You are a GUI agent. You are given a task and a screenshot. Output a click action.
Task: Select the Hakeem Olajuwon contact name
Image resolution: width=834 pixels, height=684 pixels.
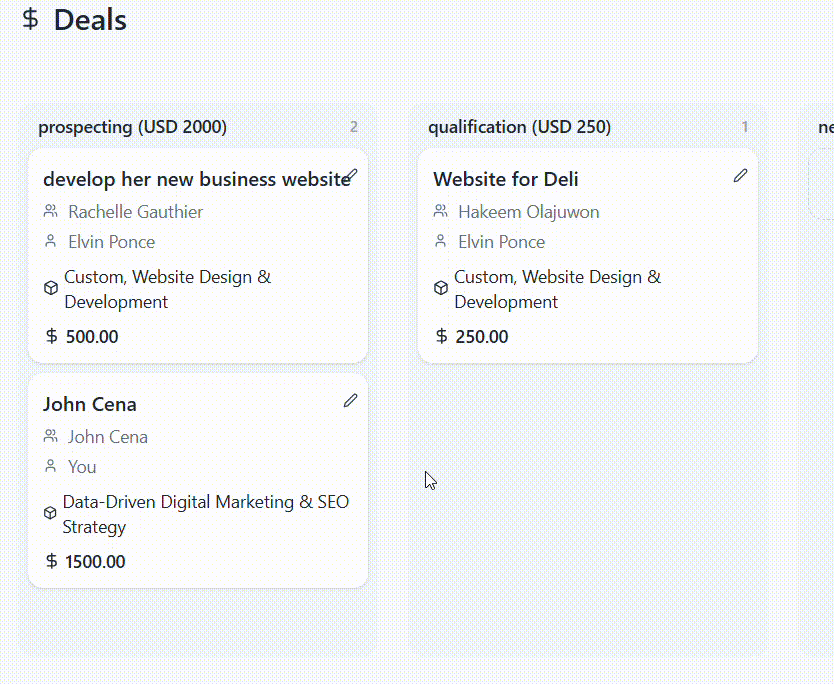(x=528, y=211)
